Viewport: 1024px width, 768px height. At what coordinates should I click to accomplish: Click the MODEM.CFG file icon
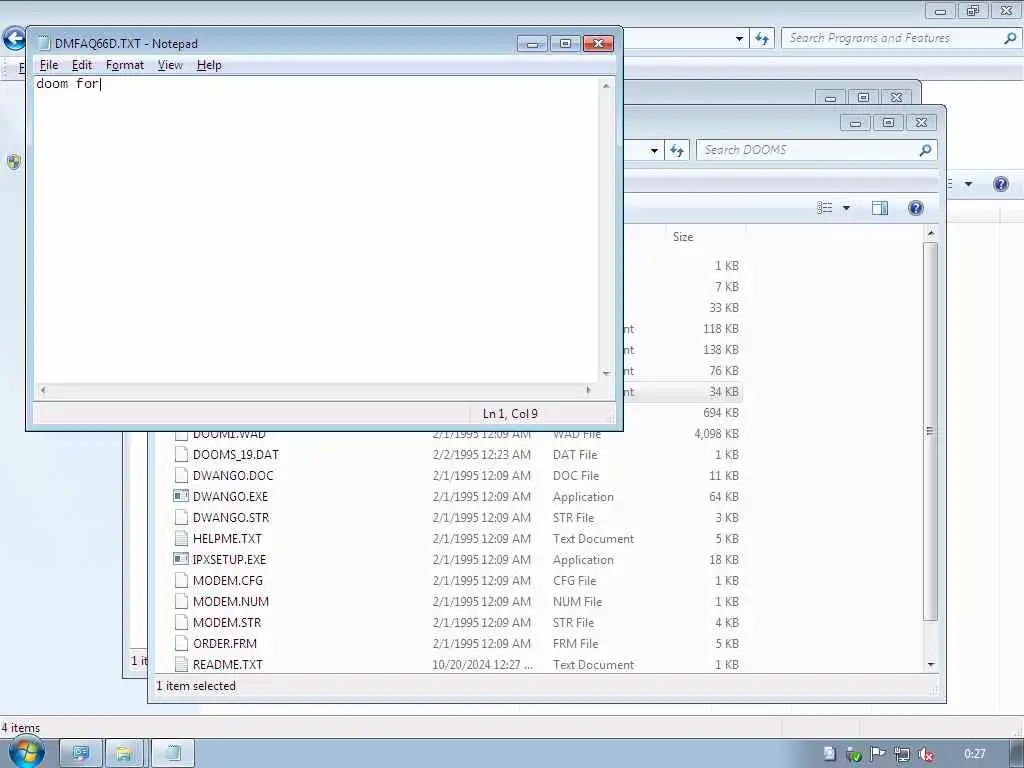click(x=182, y=580)
